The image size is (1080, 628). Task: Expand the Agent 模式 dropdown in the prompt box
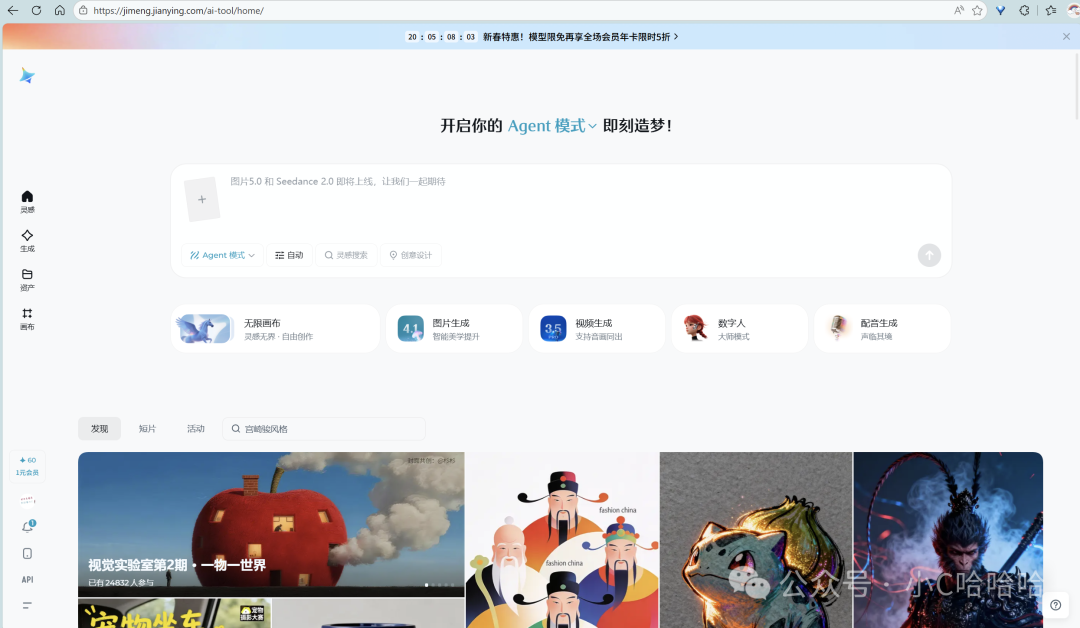pyautogui.click(x=222, y=255)
